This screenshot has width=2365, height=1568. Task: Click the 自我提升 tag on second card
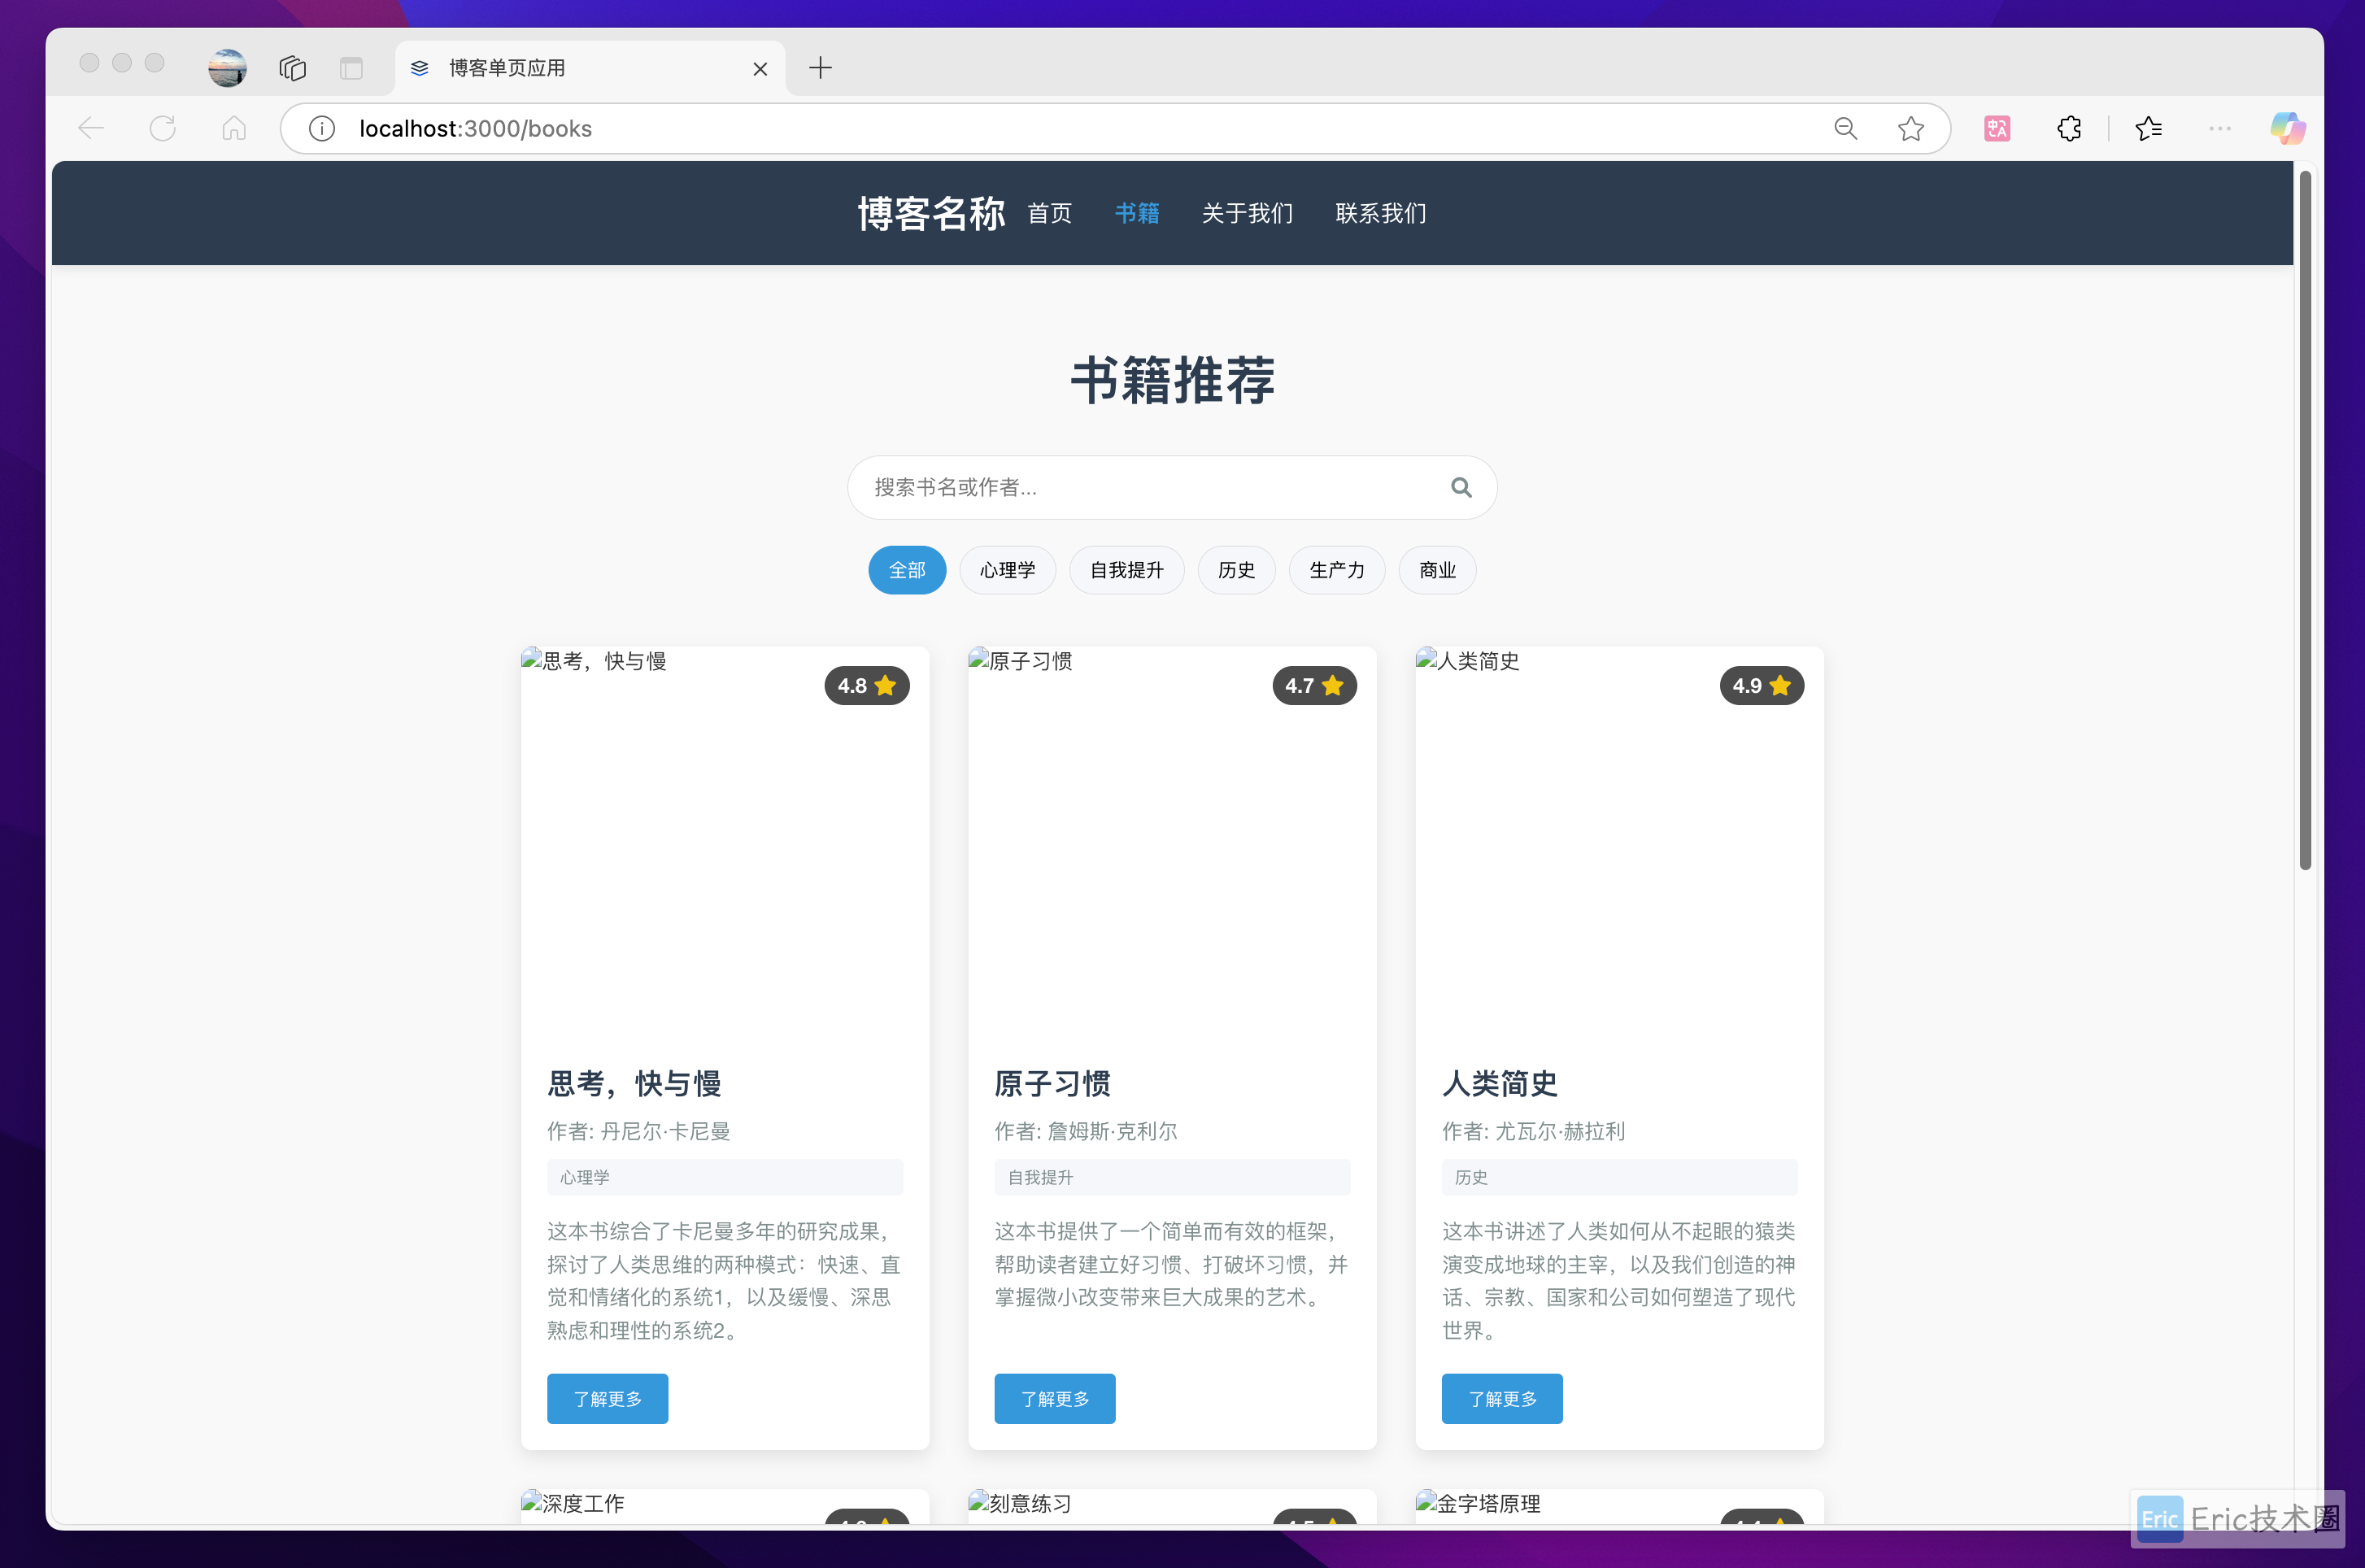1172,1177
